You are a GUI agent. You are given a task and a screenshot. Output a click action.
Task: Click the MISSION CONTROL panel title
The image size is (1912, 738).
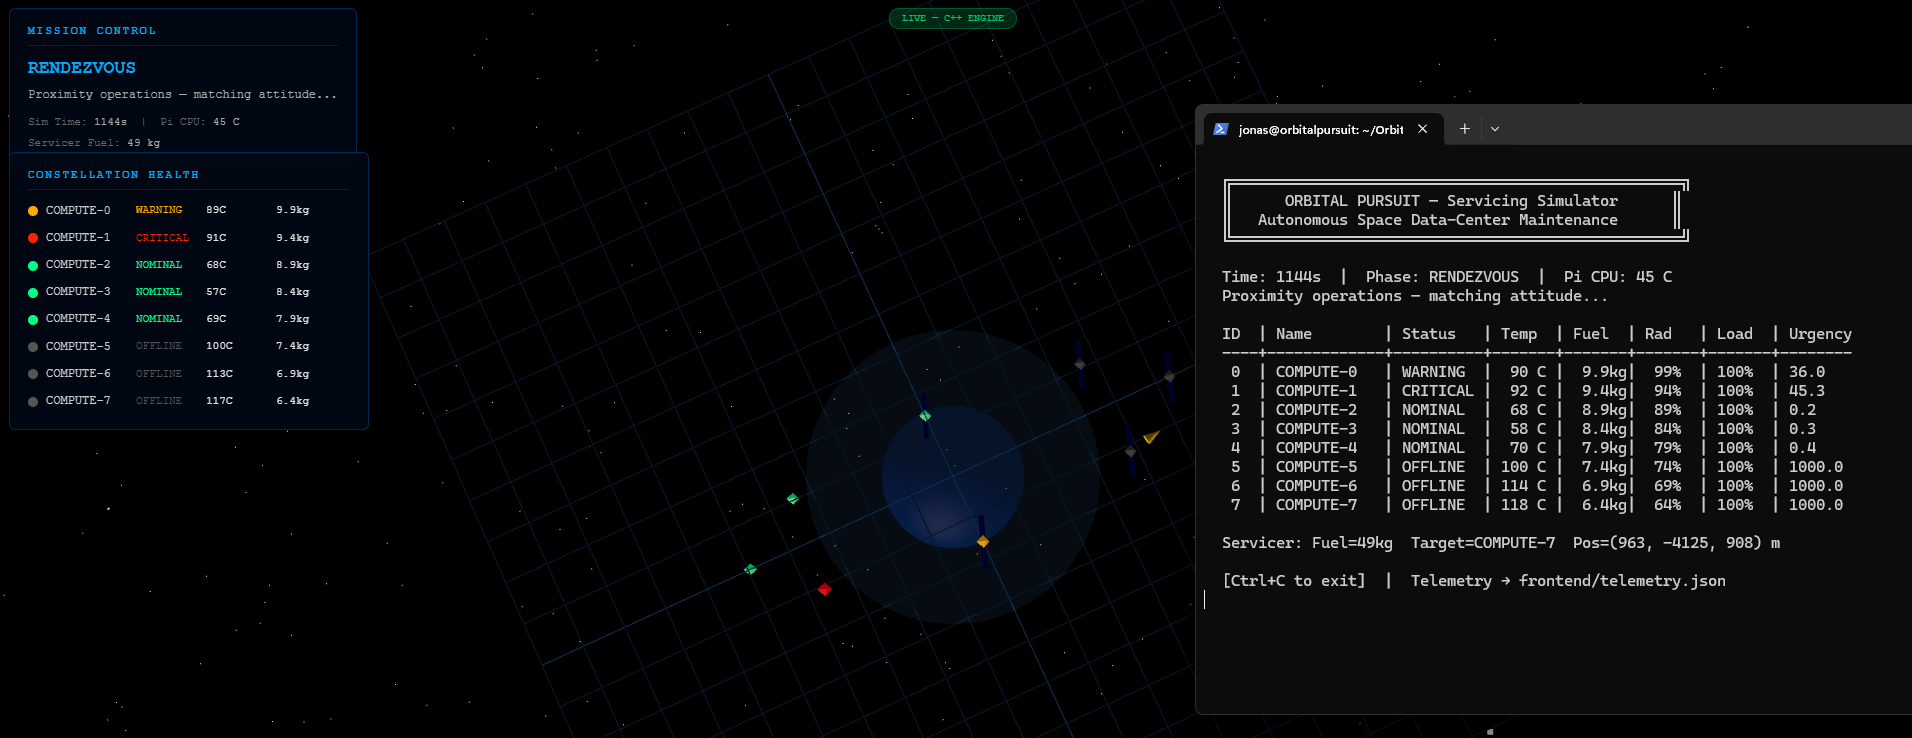click(92, 31)
